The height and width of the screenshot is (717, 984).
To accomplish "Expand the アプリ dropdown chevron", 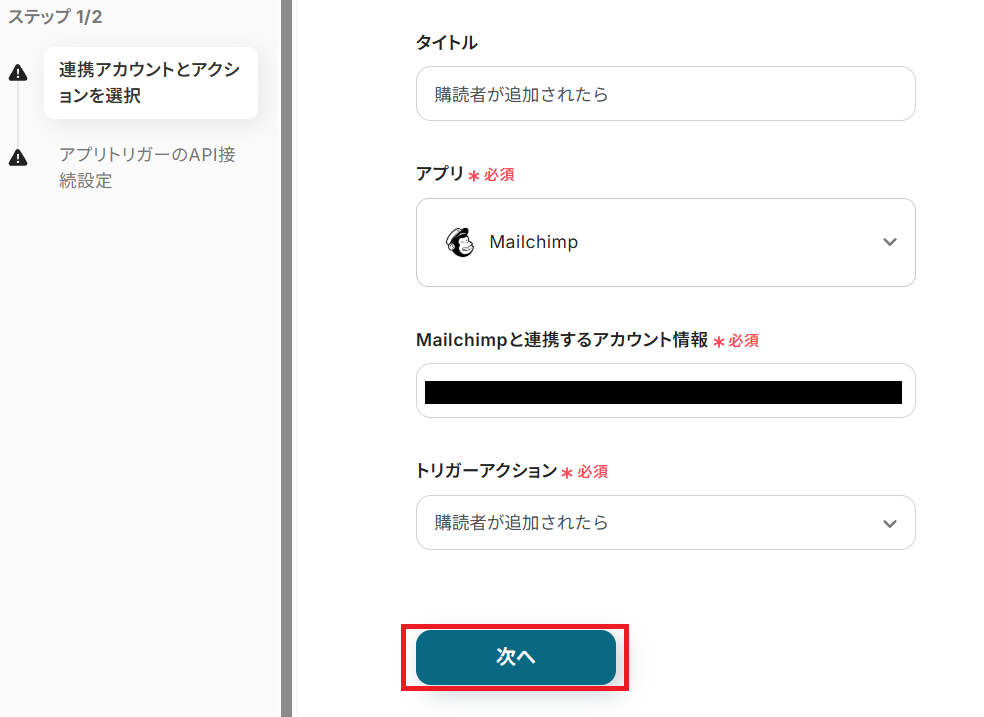I will click(890, 242).
